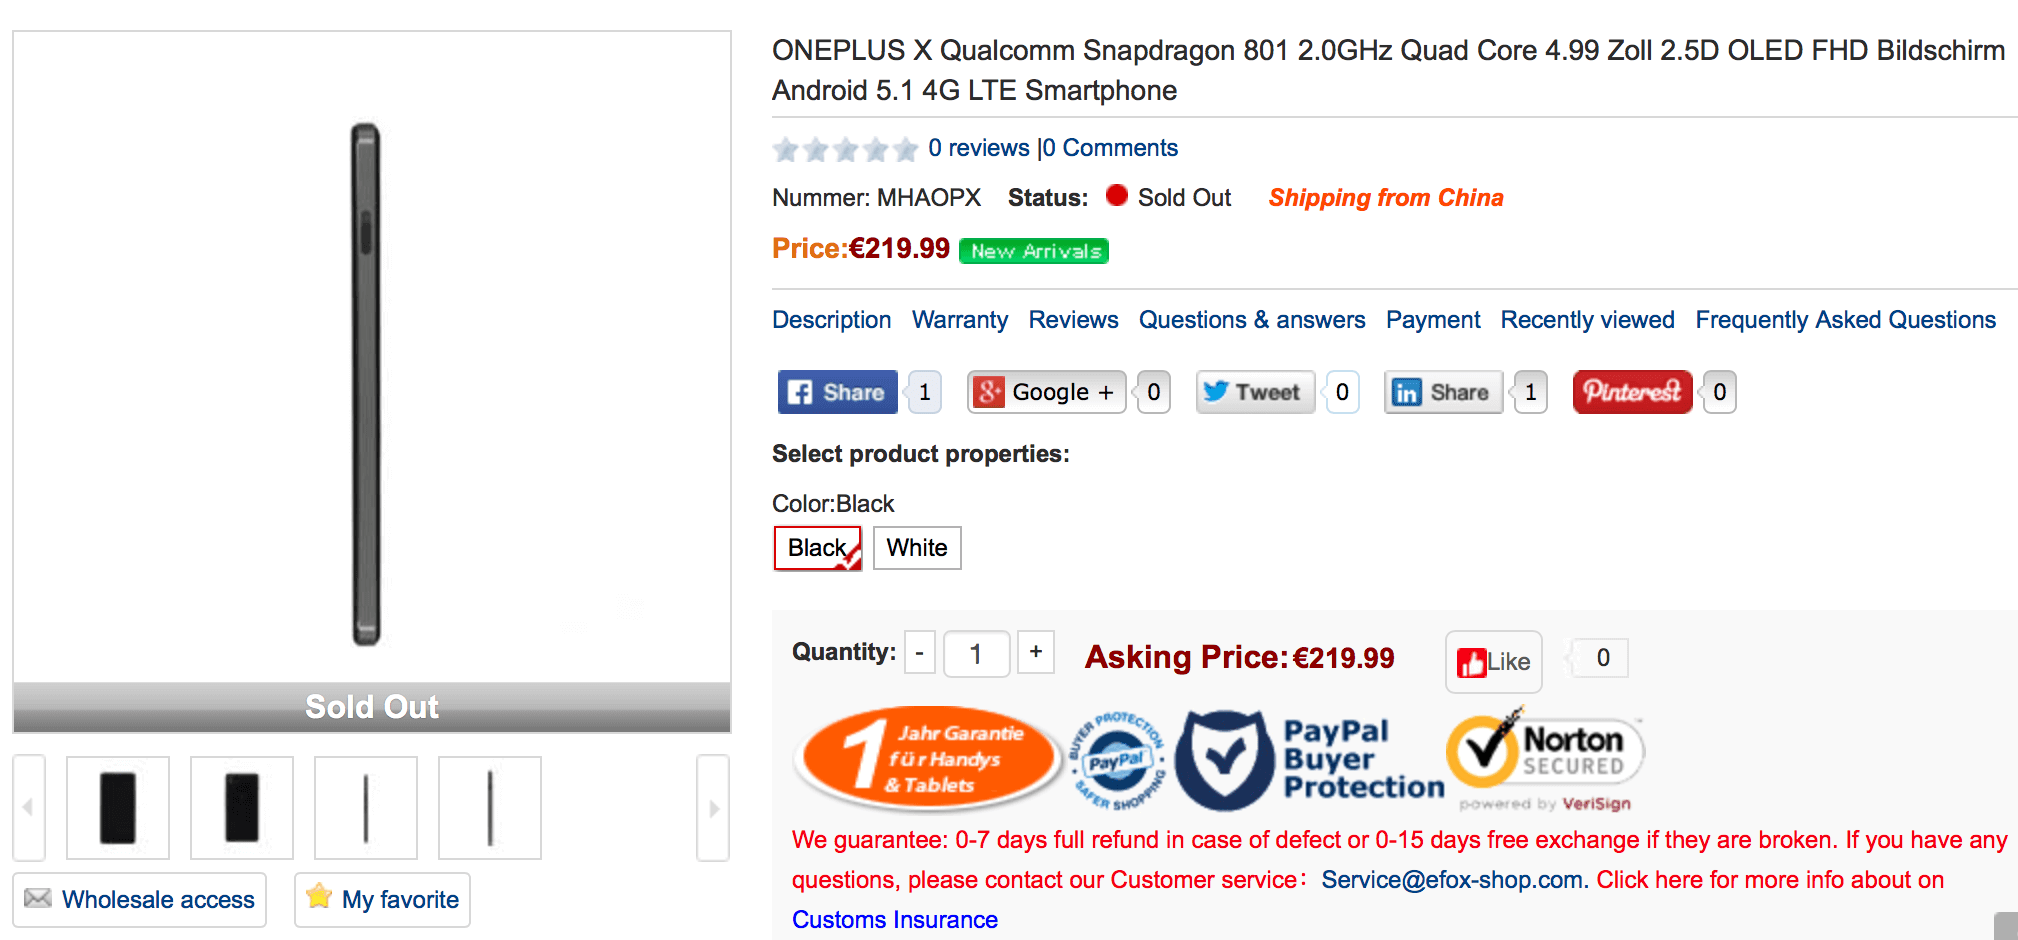Pin product with Pinterest button
The width and height of the screenshot is (2018, 940).
click(1633, 392)
